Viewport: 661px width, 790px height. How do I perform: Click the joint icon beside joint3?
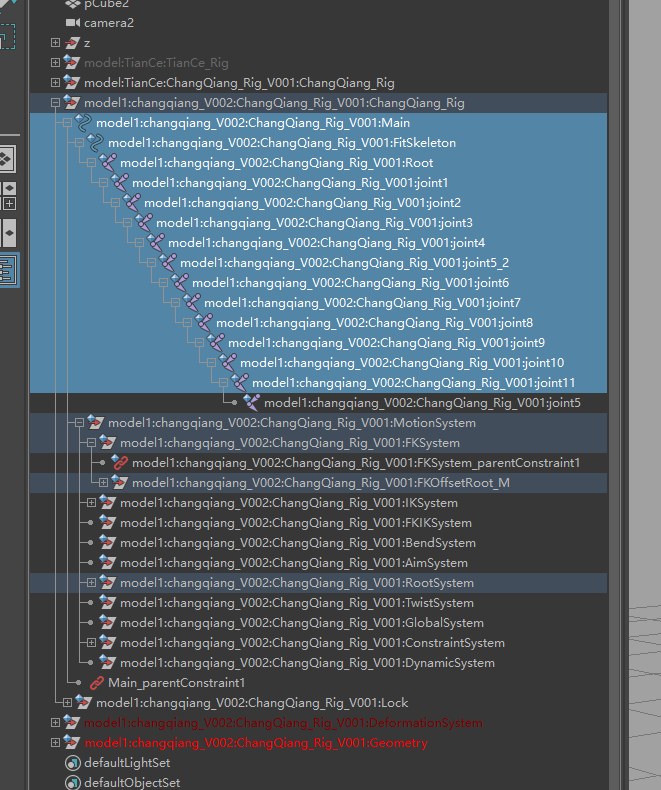(144, 223)
